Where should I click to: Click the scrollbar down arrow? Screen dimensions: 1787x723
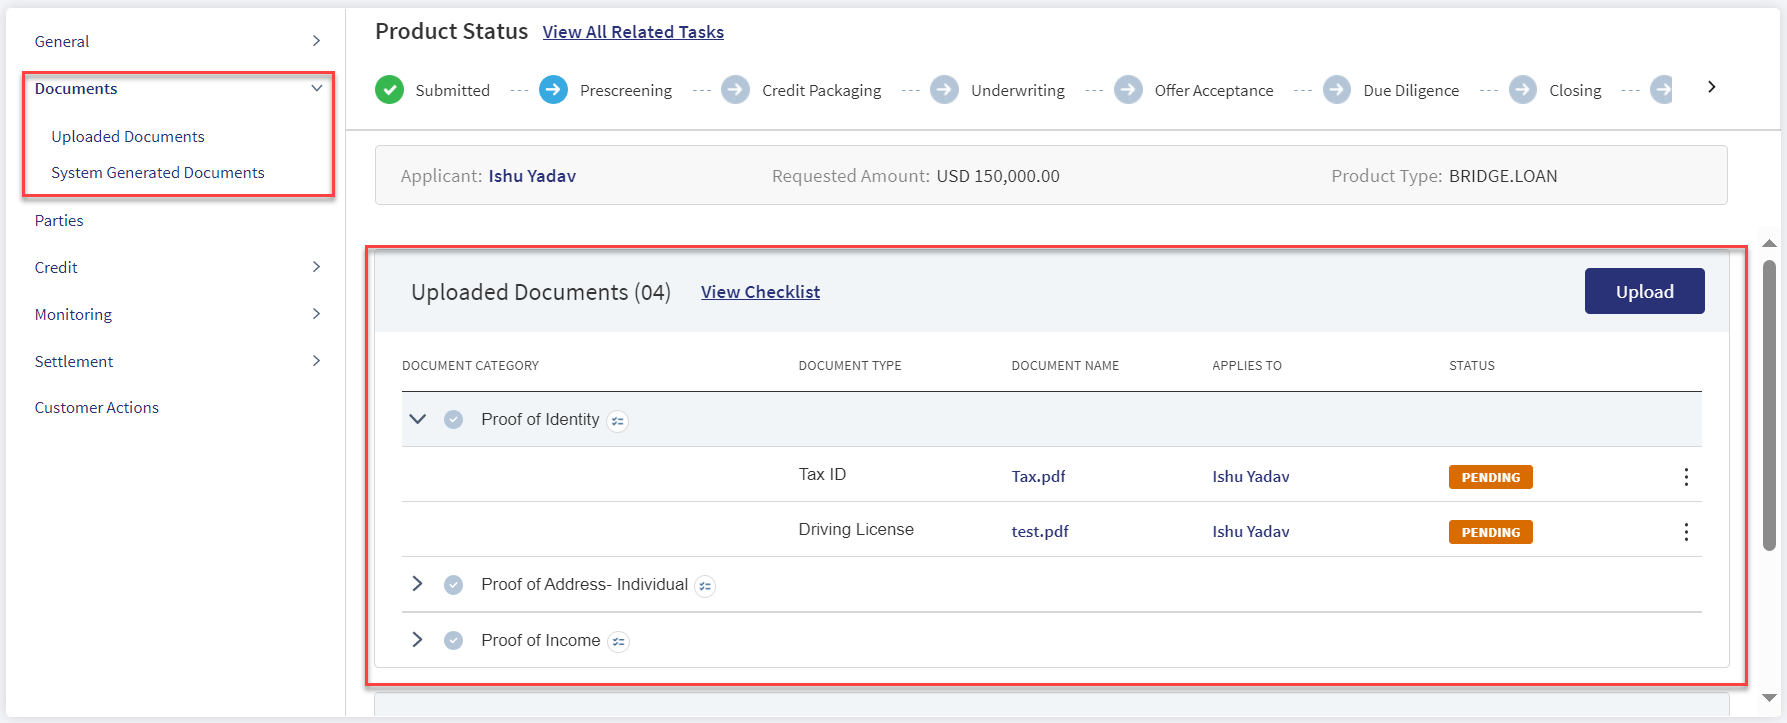tap(1769, 698)
